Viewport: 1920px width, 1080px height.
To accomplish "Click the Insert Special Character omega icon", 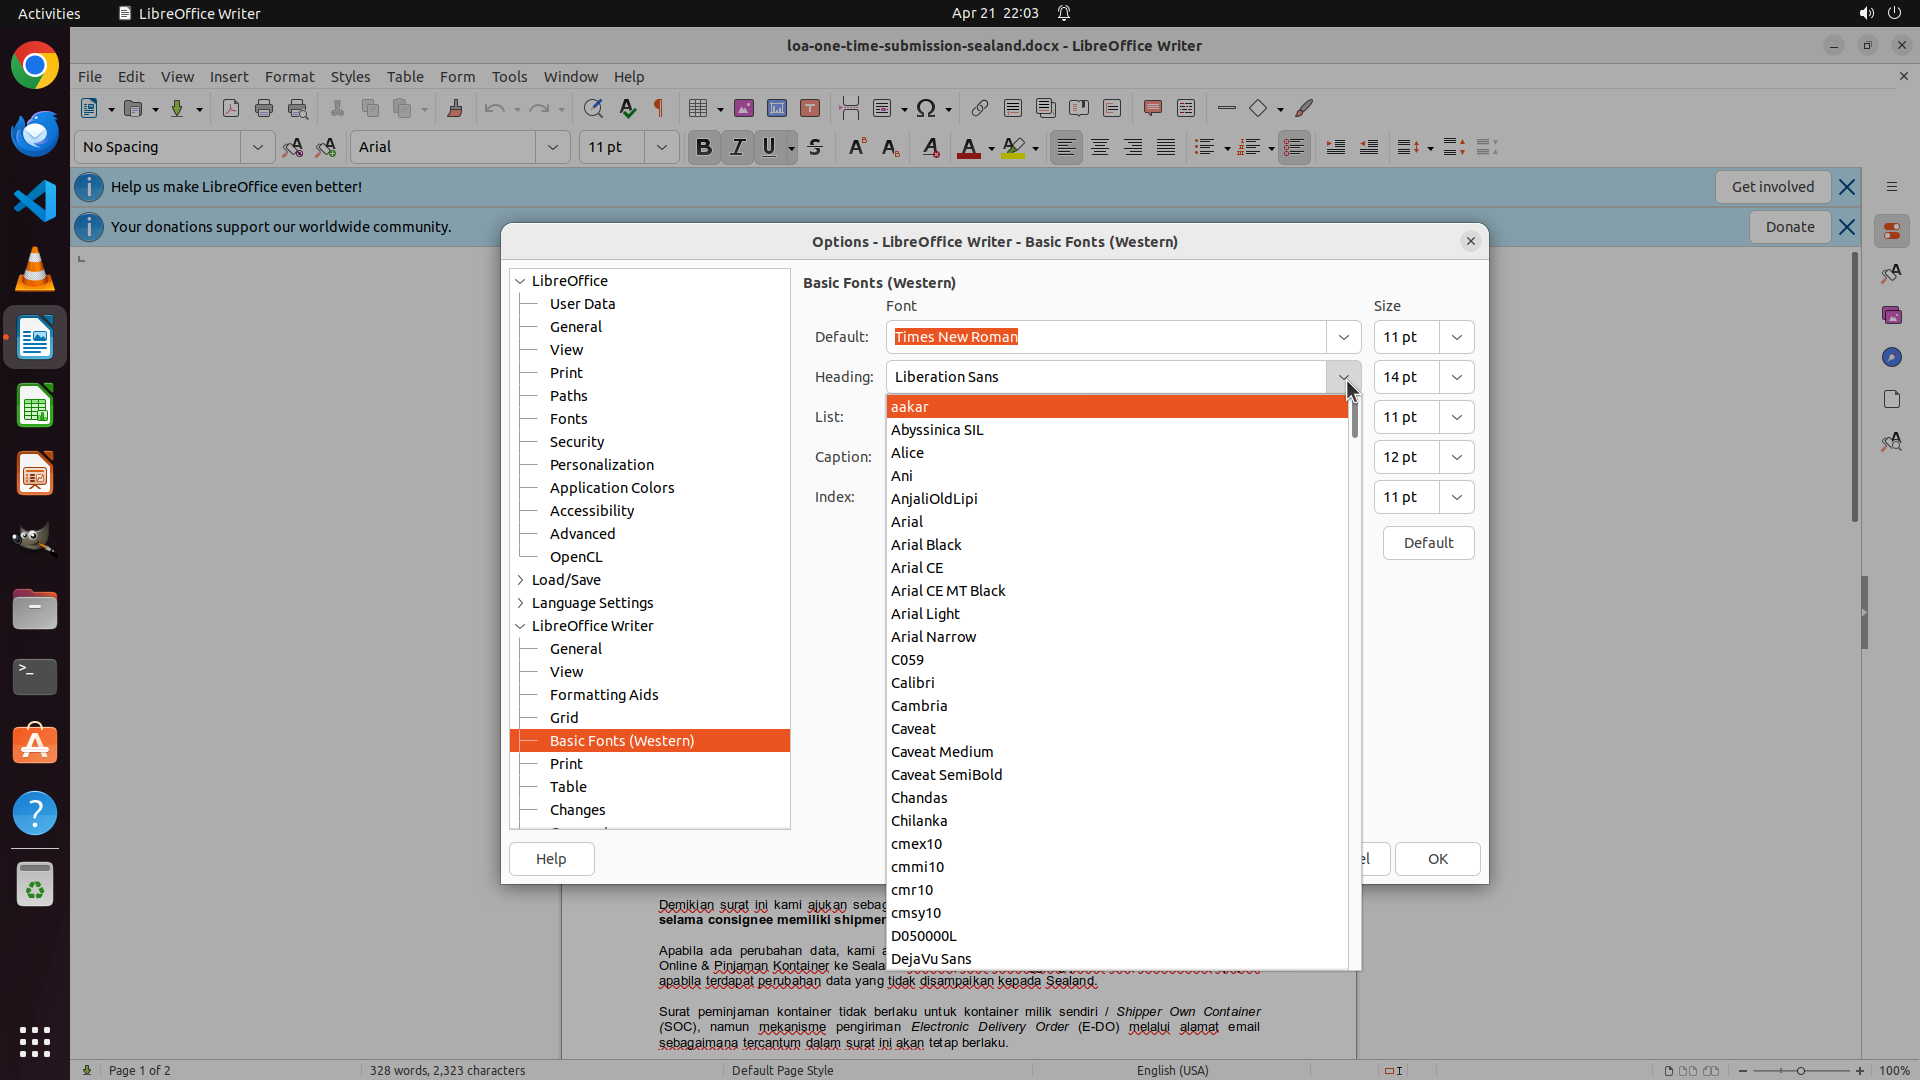I will pos(926,108).
